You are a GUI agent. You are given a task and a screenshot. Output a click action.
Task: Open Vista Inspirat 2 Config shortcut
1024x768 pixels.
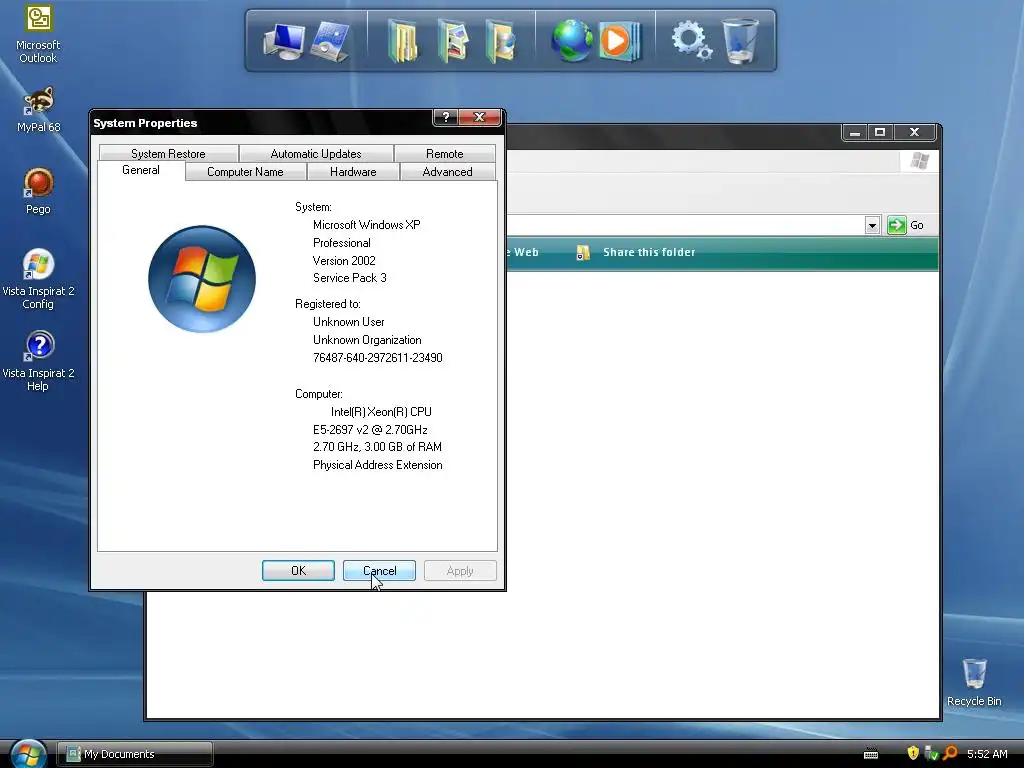tap(38, 279)
